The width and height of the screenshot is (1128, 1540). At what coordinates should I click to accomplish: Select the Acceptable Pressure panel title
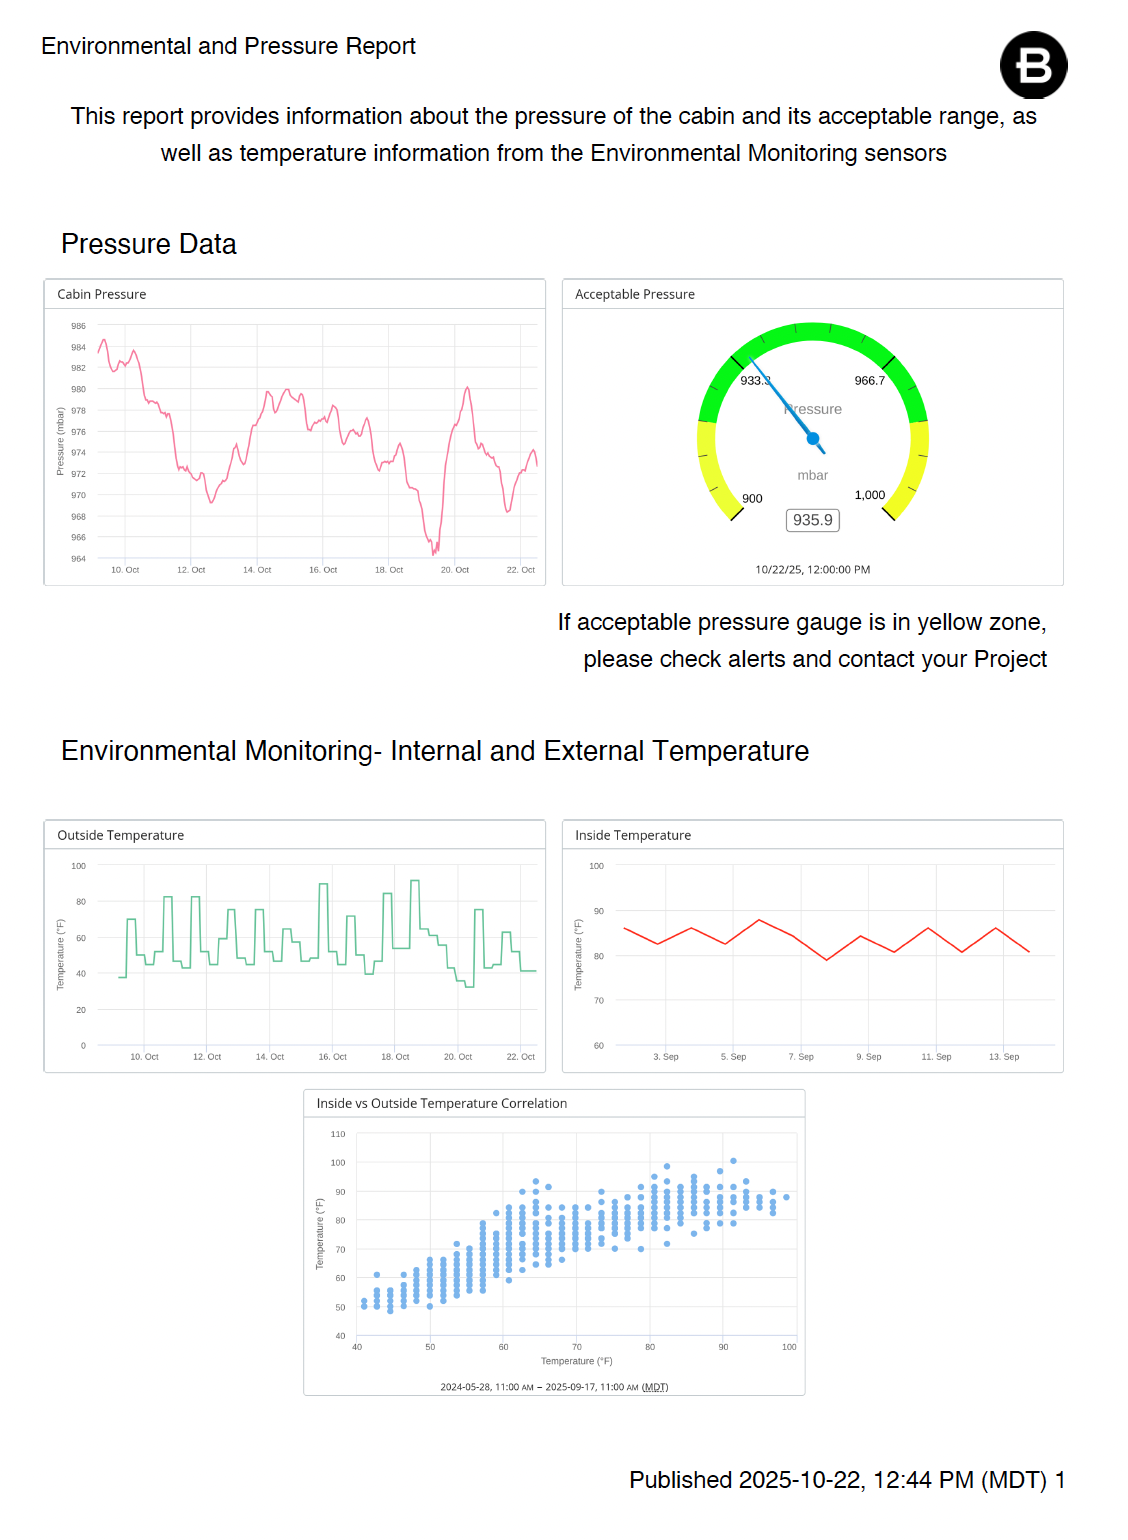click(635, 294)
